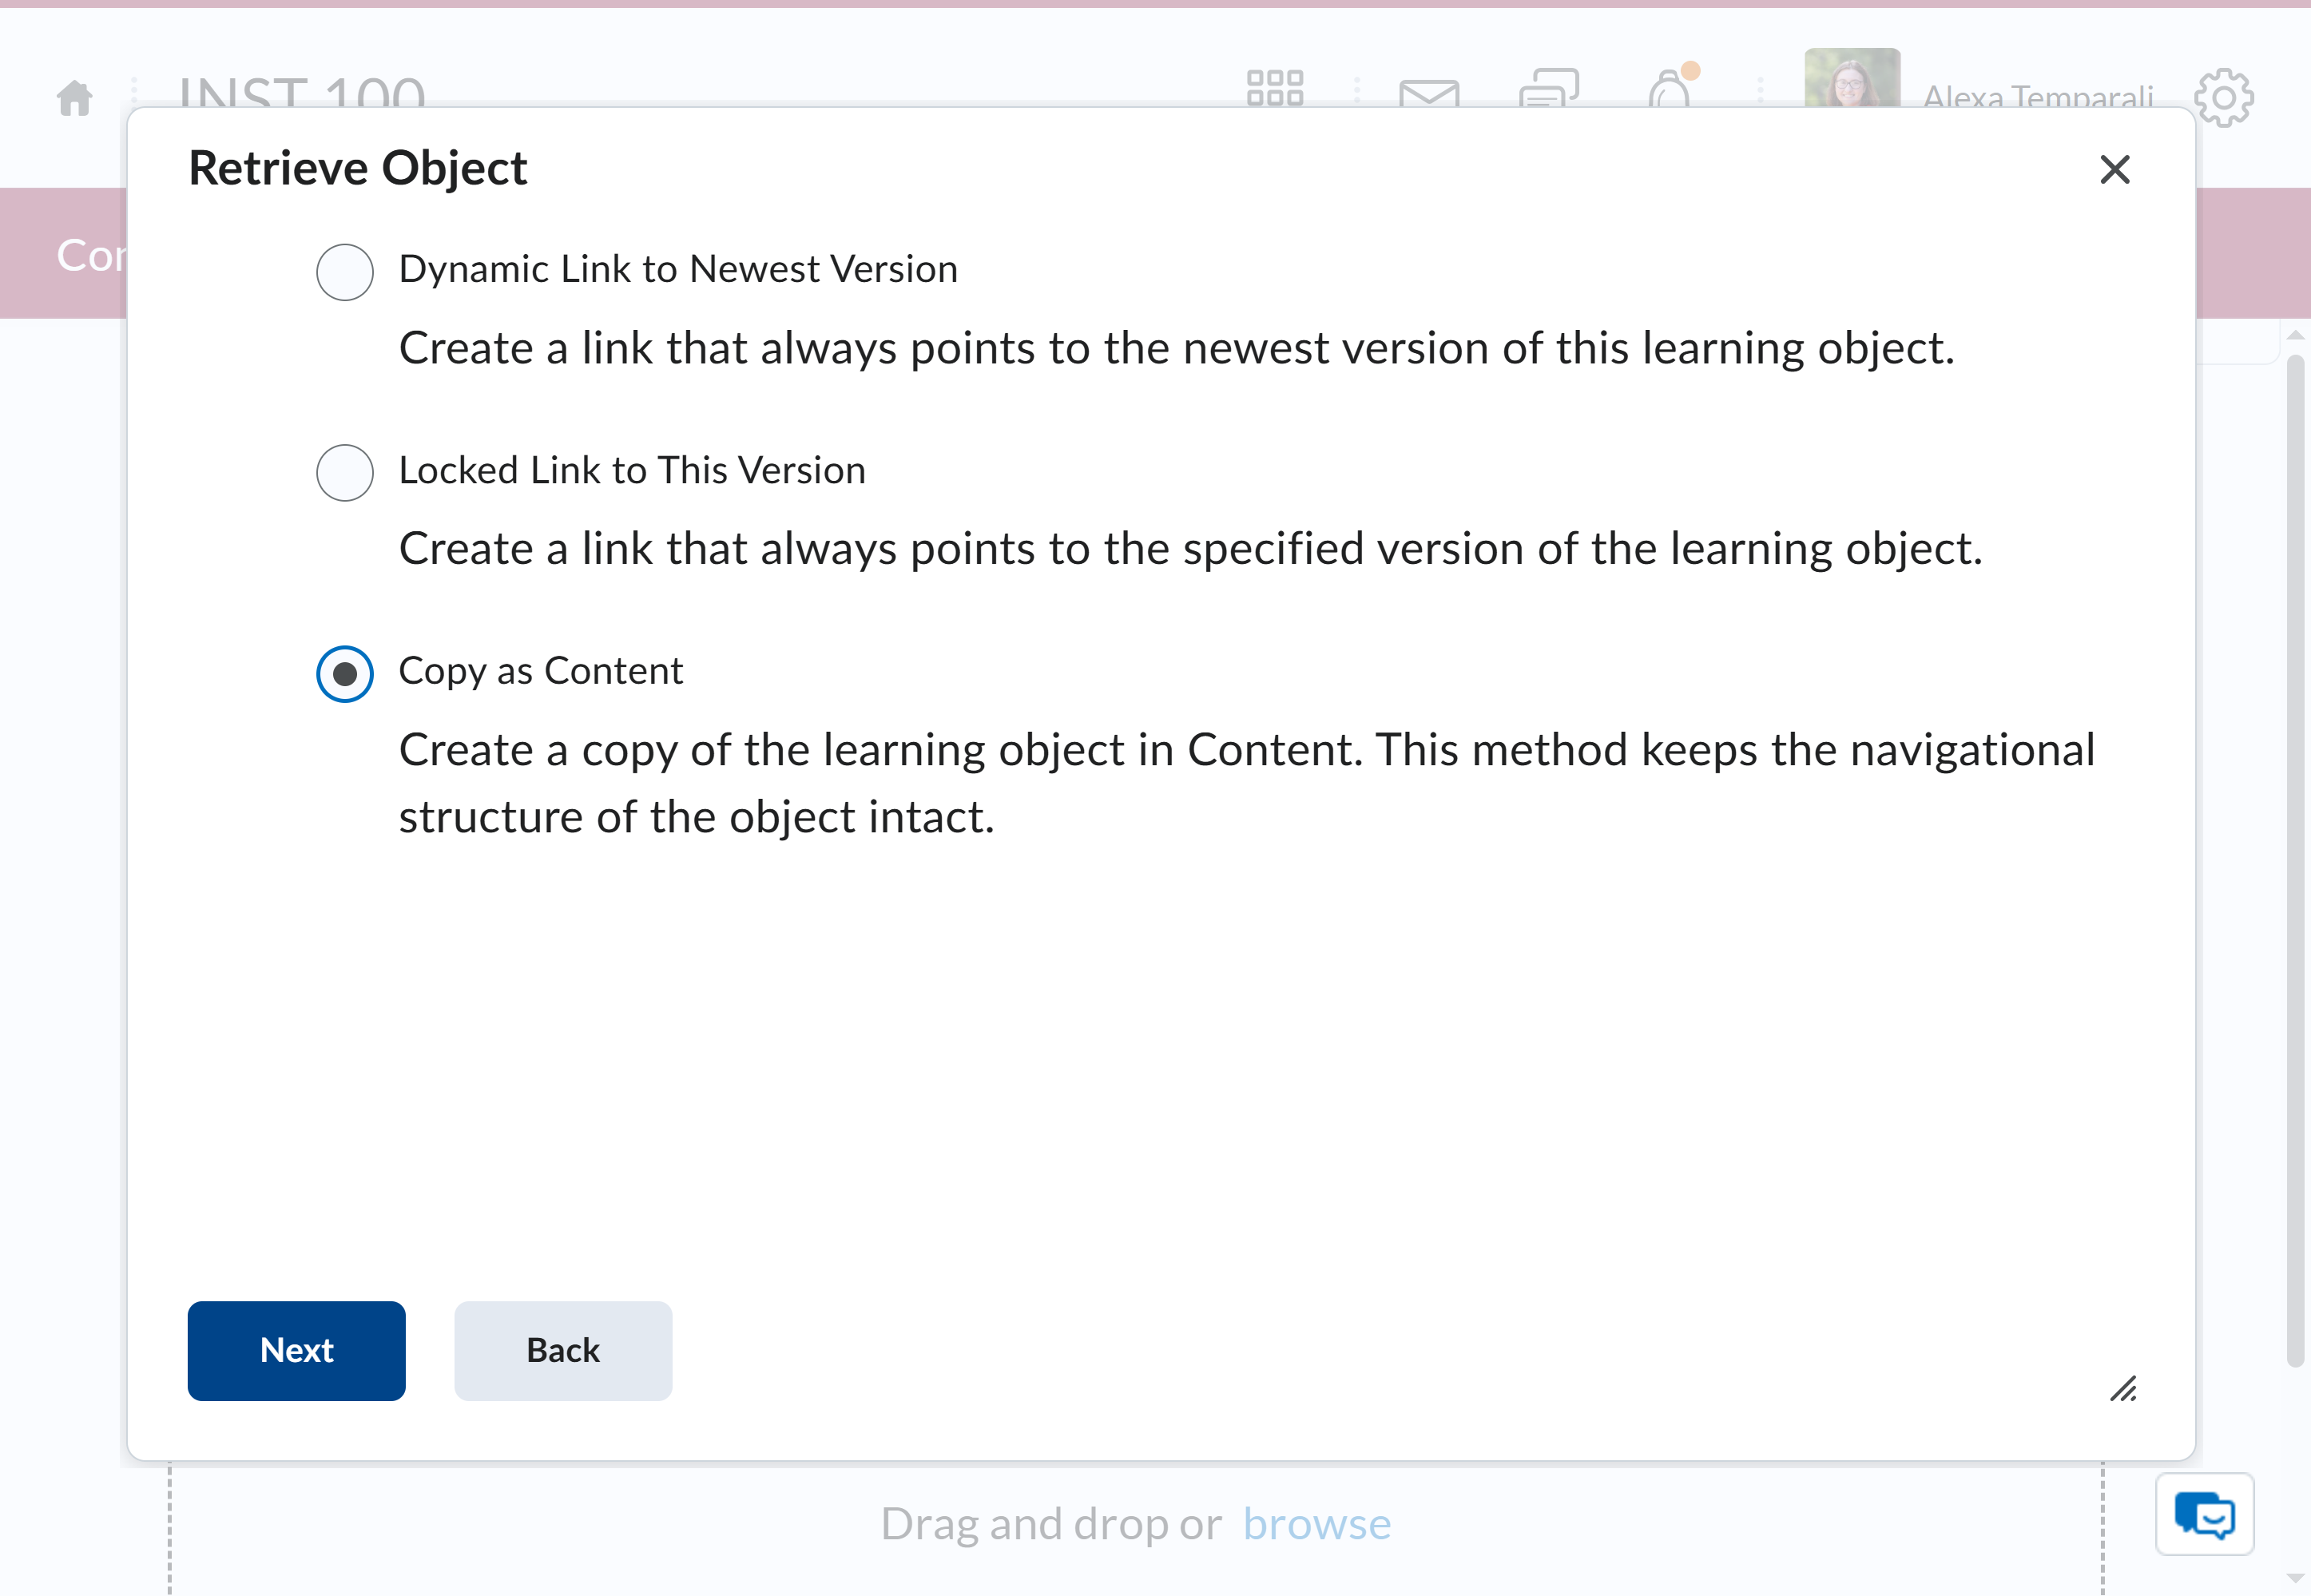
Task: Close the Retrieve Object dialog
Action: point(2114,169)
